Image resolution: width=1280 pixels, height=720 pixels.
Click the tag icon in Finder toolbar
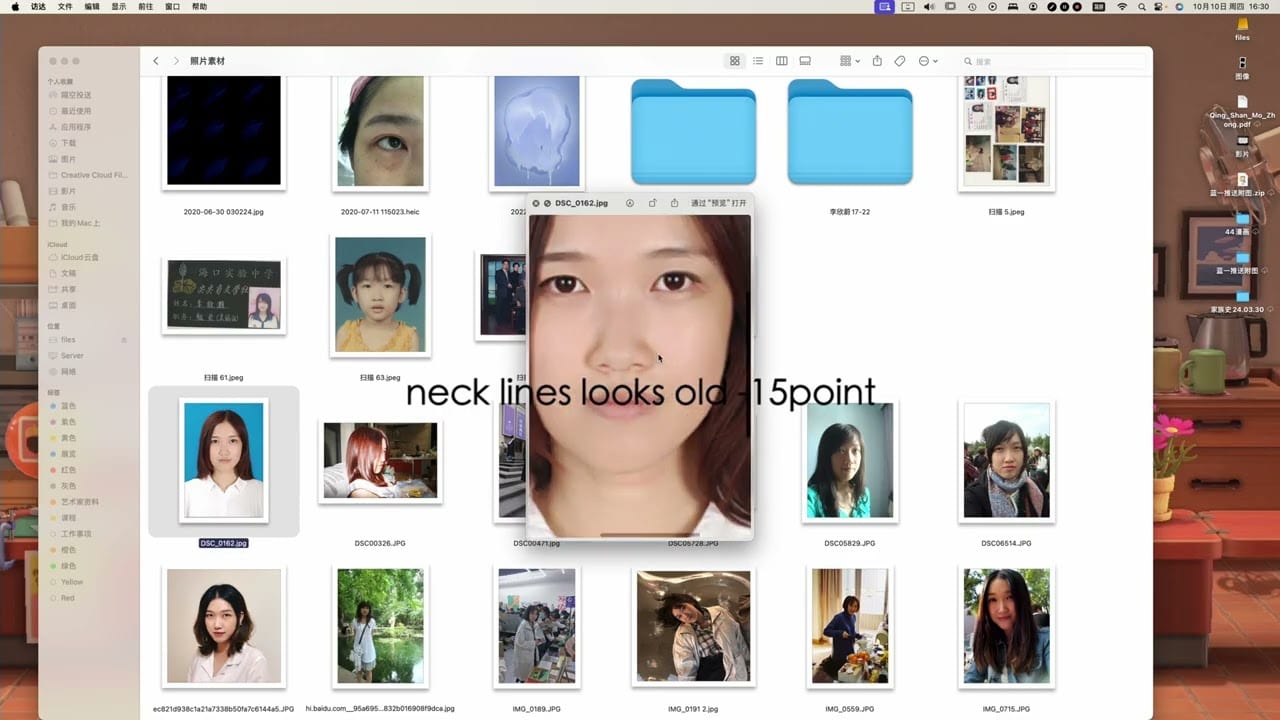point(900,61)
